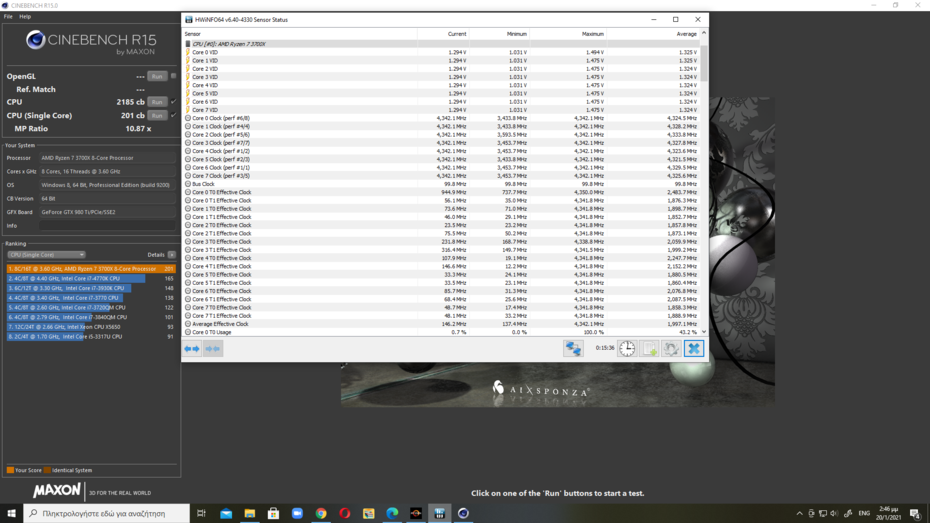Select ranking entry Intel Core i7-4770K
The image size is (930, 523).
click(91, 278)
